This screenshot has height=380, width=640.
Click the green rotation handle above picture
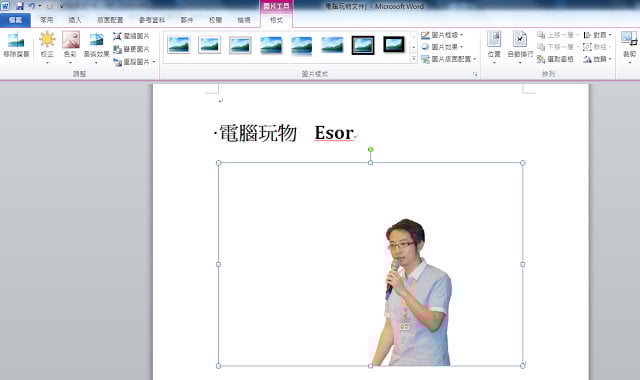click(x=371, y=149)
